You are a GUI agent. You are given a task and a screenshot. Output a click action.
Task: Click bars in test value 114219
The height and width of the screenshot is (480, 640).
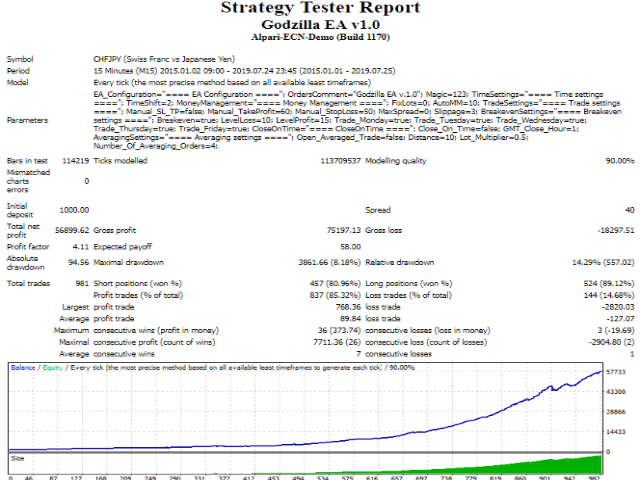(x=76, y=161)
